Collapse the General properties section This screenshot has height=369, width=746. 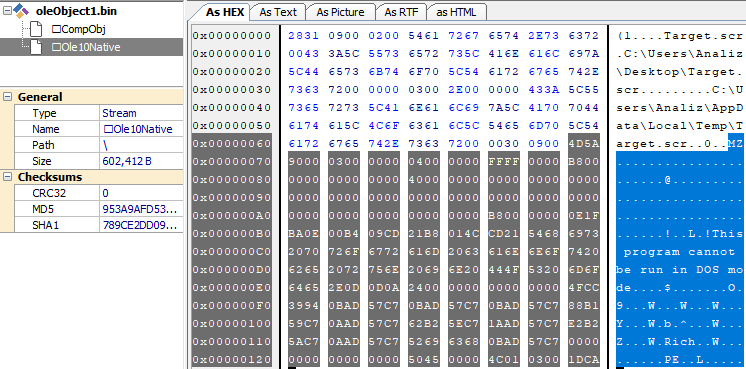pos(7,97)
